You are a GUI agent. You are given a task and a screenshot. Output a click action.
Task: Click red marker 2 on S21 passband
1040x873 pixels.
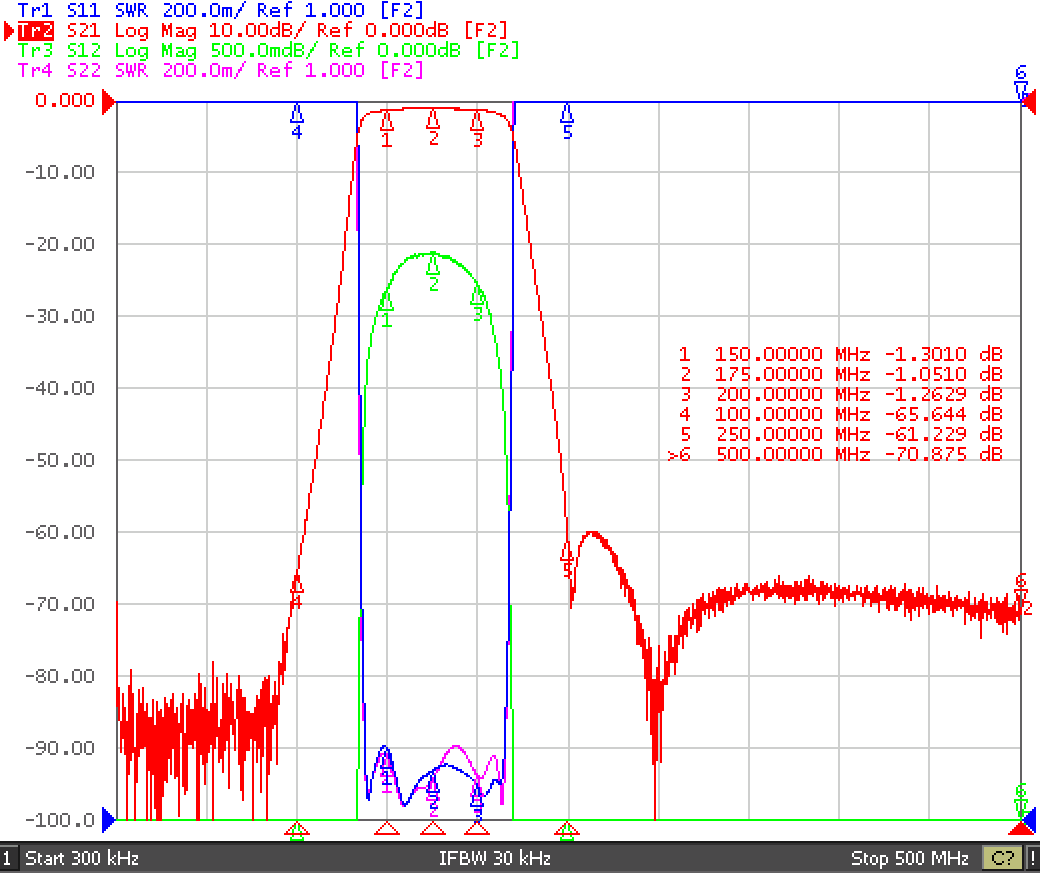coord(433,127)
